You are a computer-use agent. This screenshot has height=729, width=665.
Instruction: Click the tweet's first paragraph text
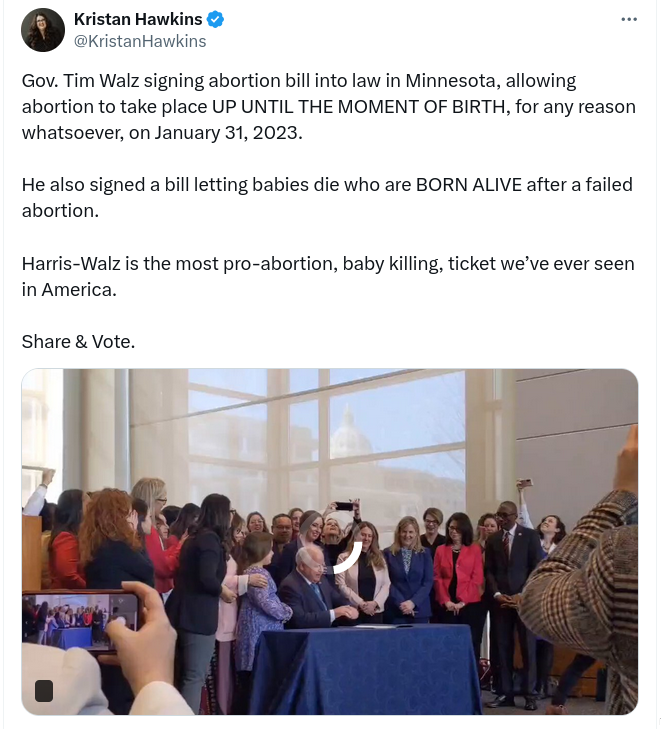tap(328, 106)
